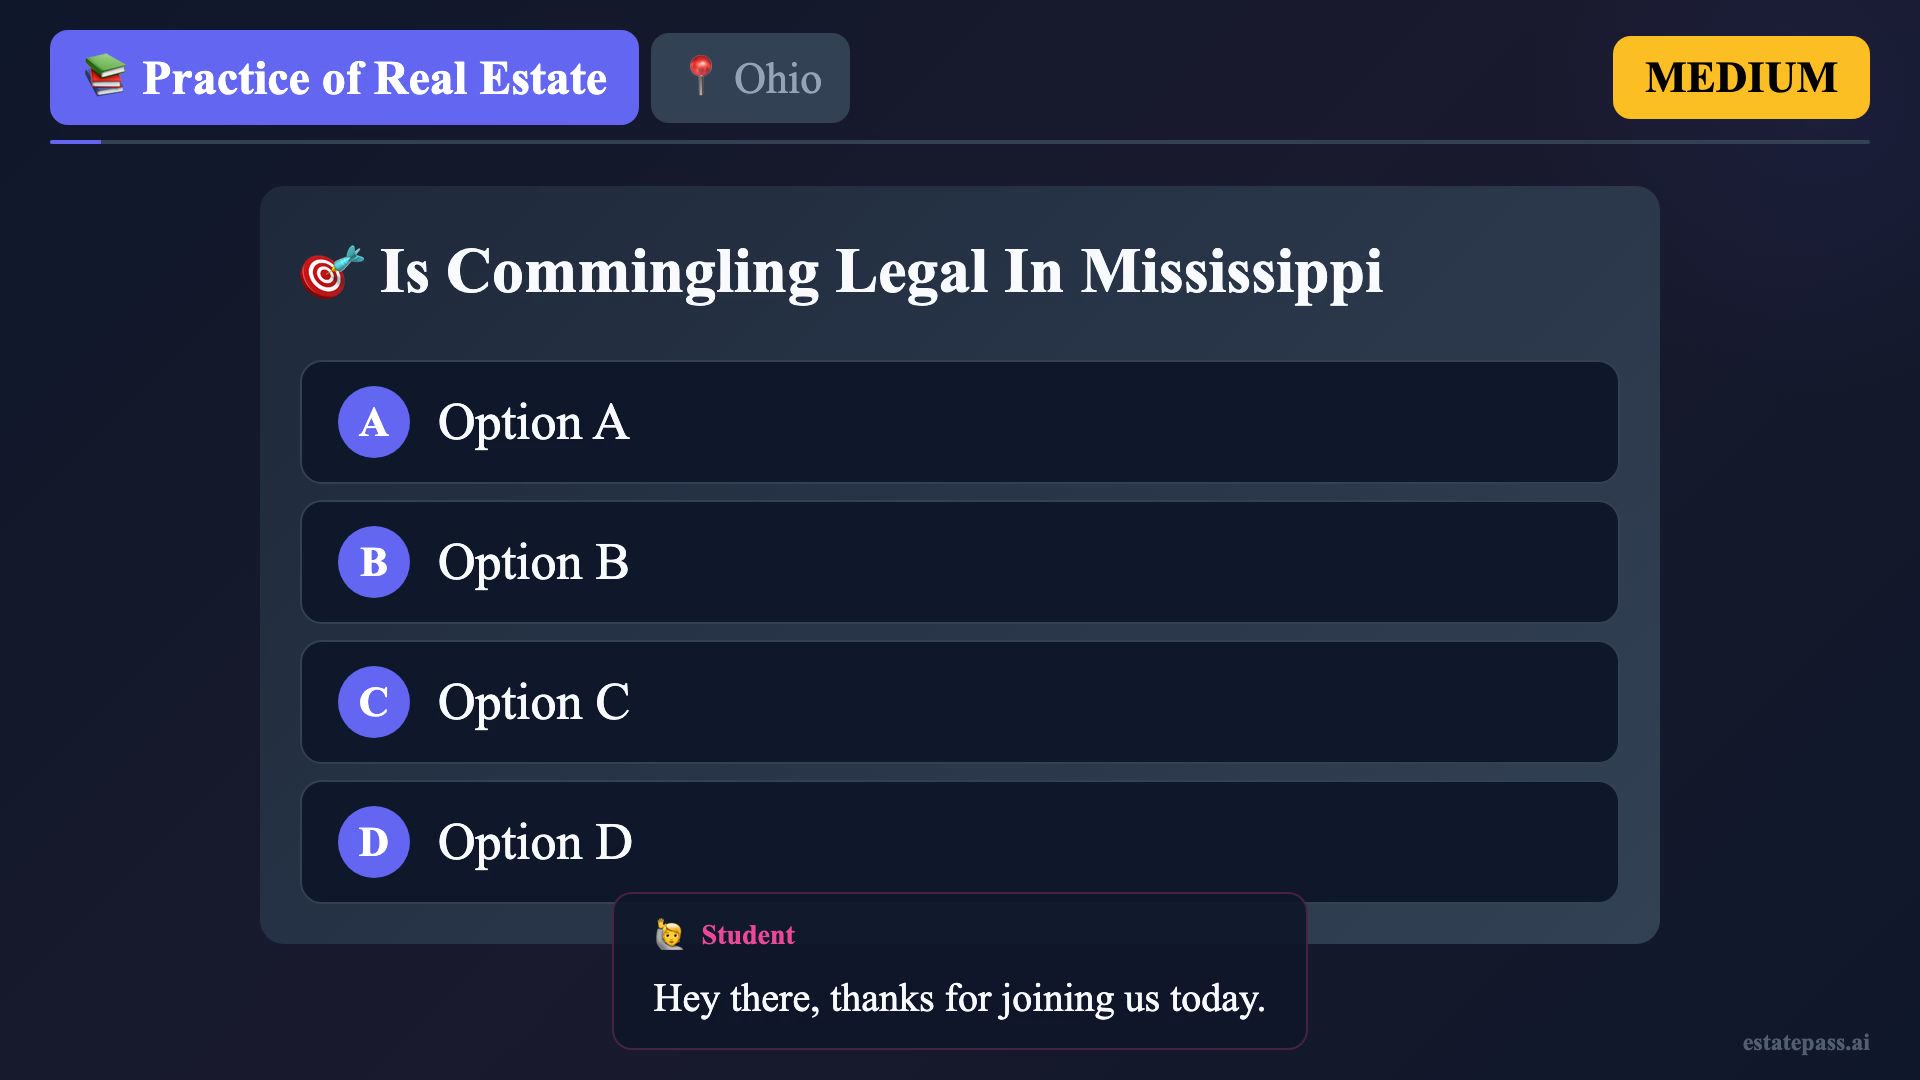
Task: Choose answer Option B
Action: [x=960, y=562]
